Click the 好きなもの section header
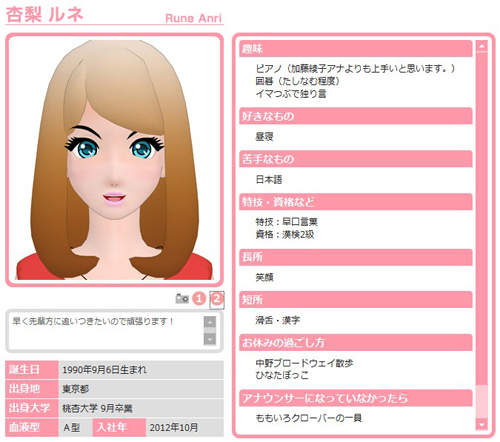500x442 pixels. tap(356, 116)
